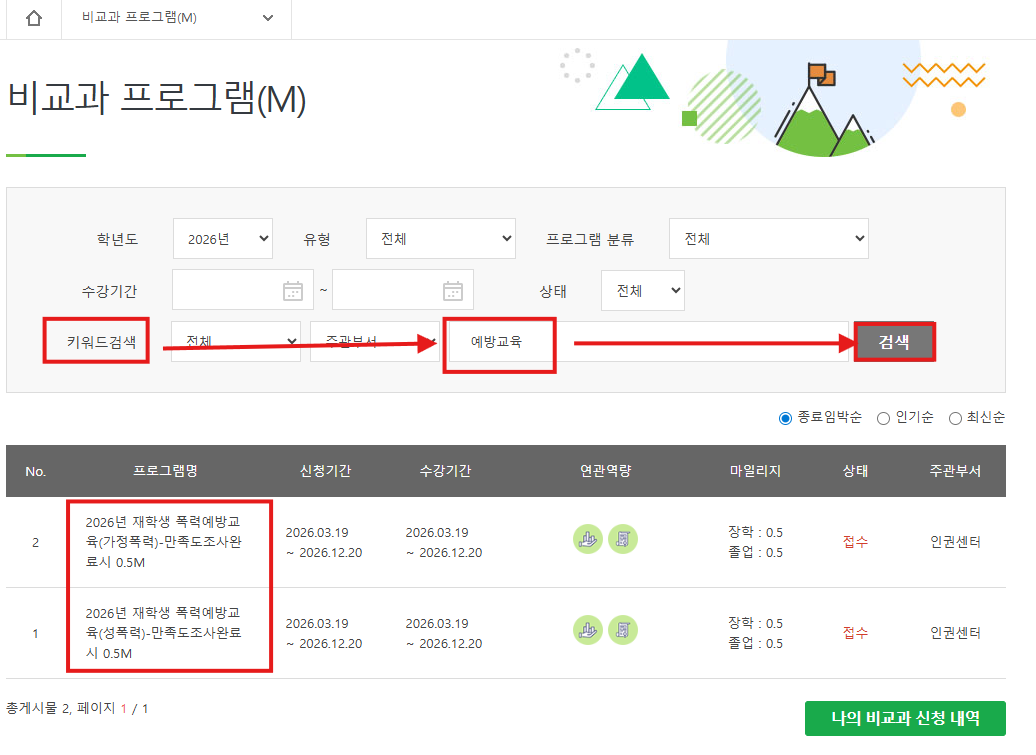Click scroll document competency icon in 성폭력 row
Viewport: 1036px width, 755px height.
click(623, 630)
